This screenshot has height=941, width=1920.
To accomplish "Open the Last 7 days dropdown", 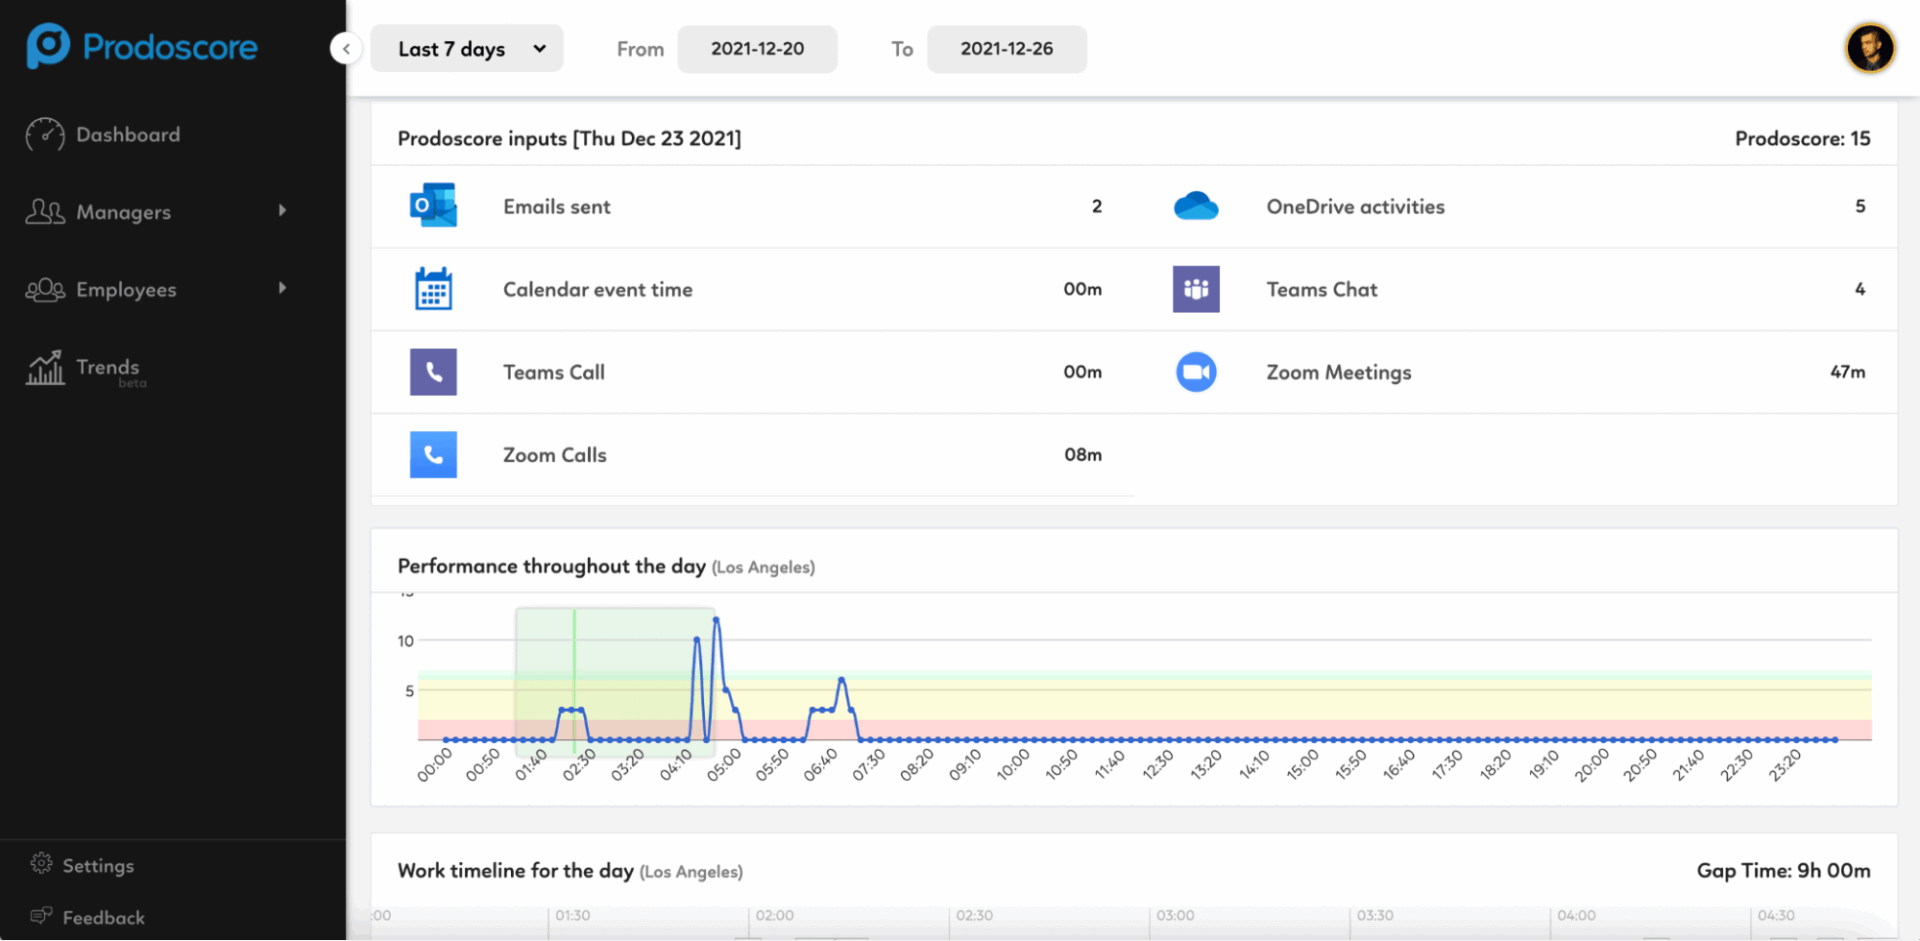I will click(x=467, y=49).
